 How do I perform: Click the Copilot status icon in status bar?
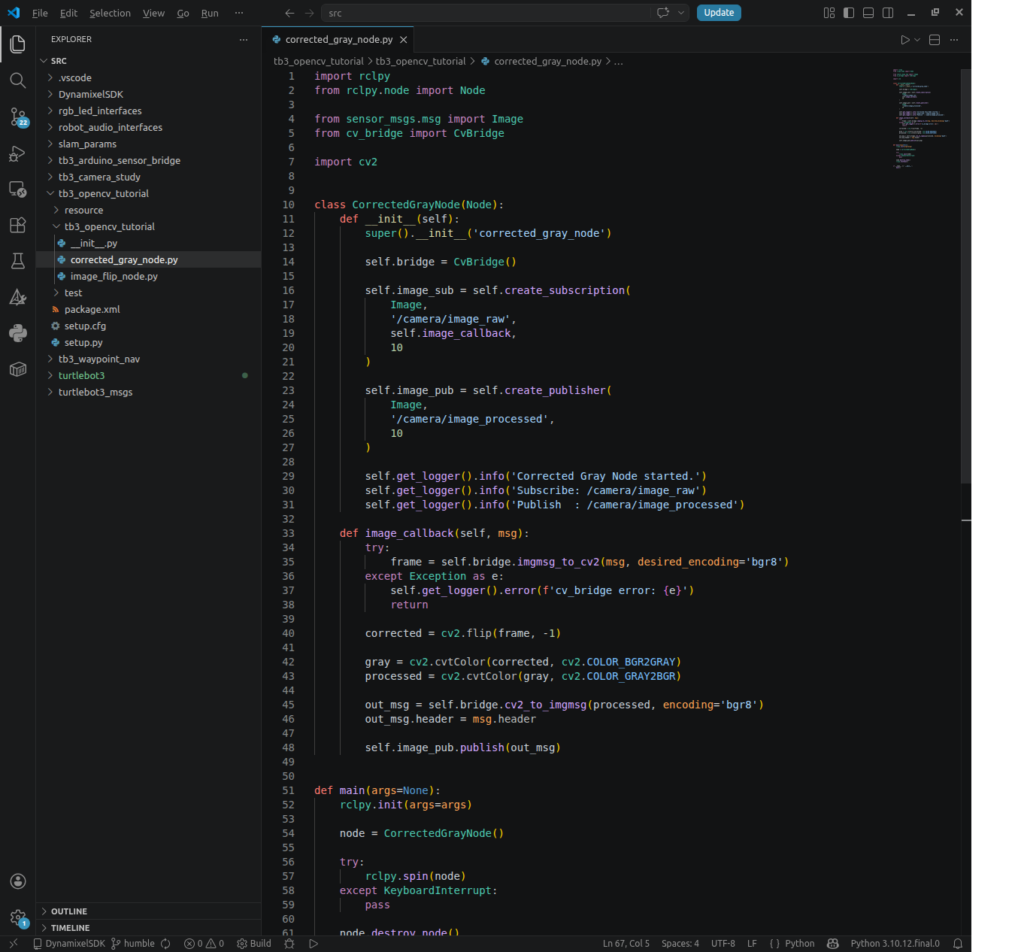click(x=833, y=944)
